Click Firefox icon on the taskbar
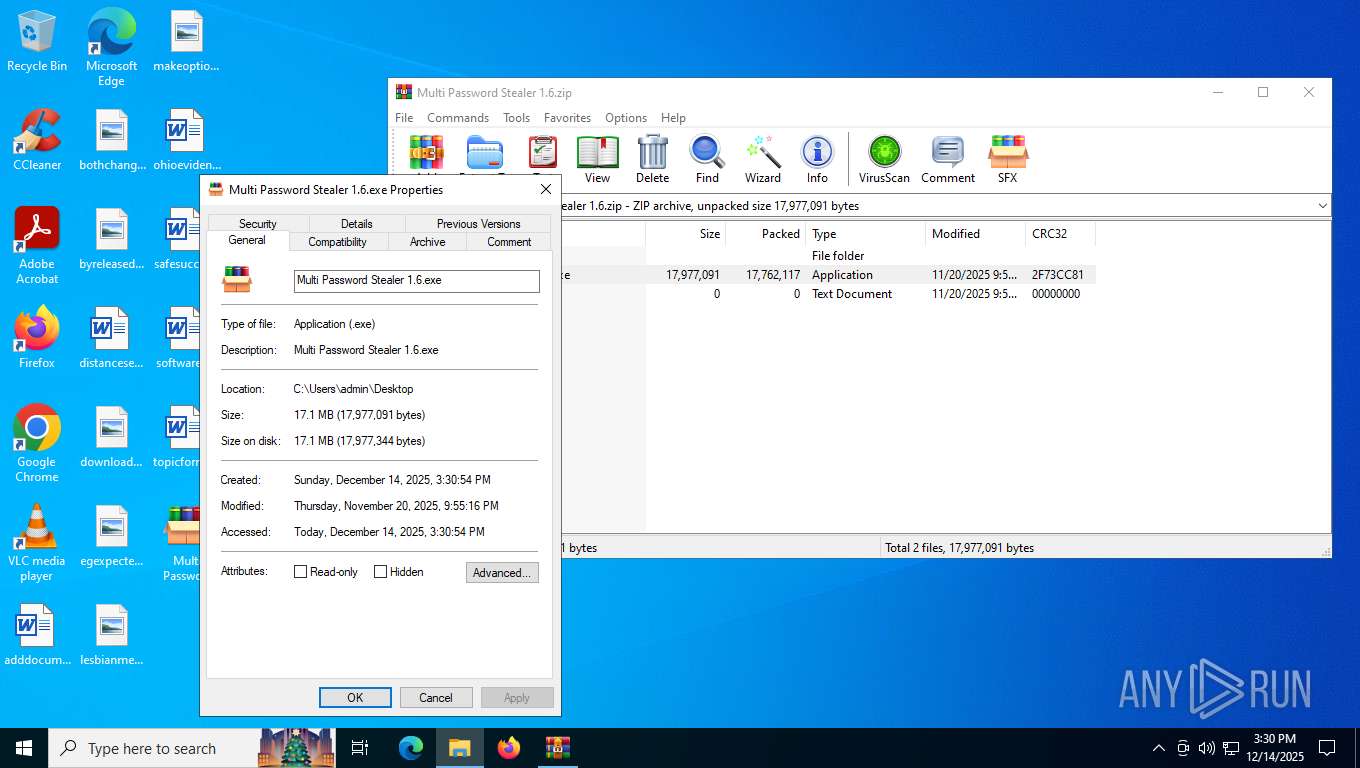1360x768 pixels. coord(509,747)
